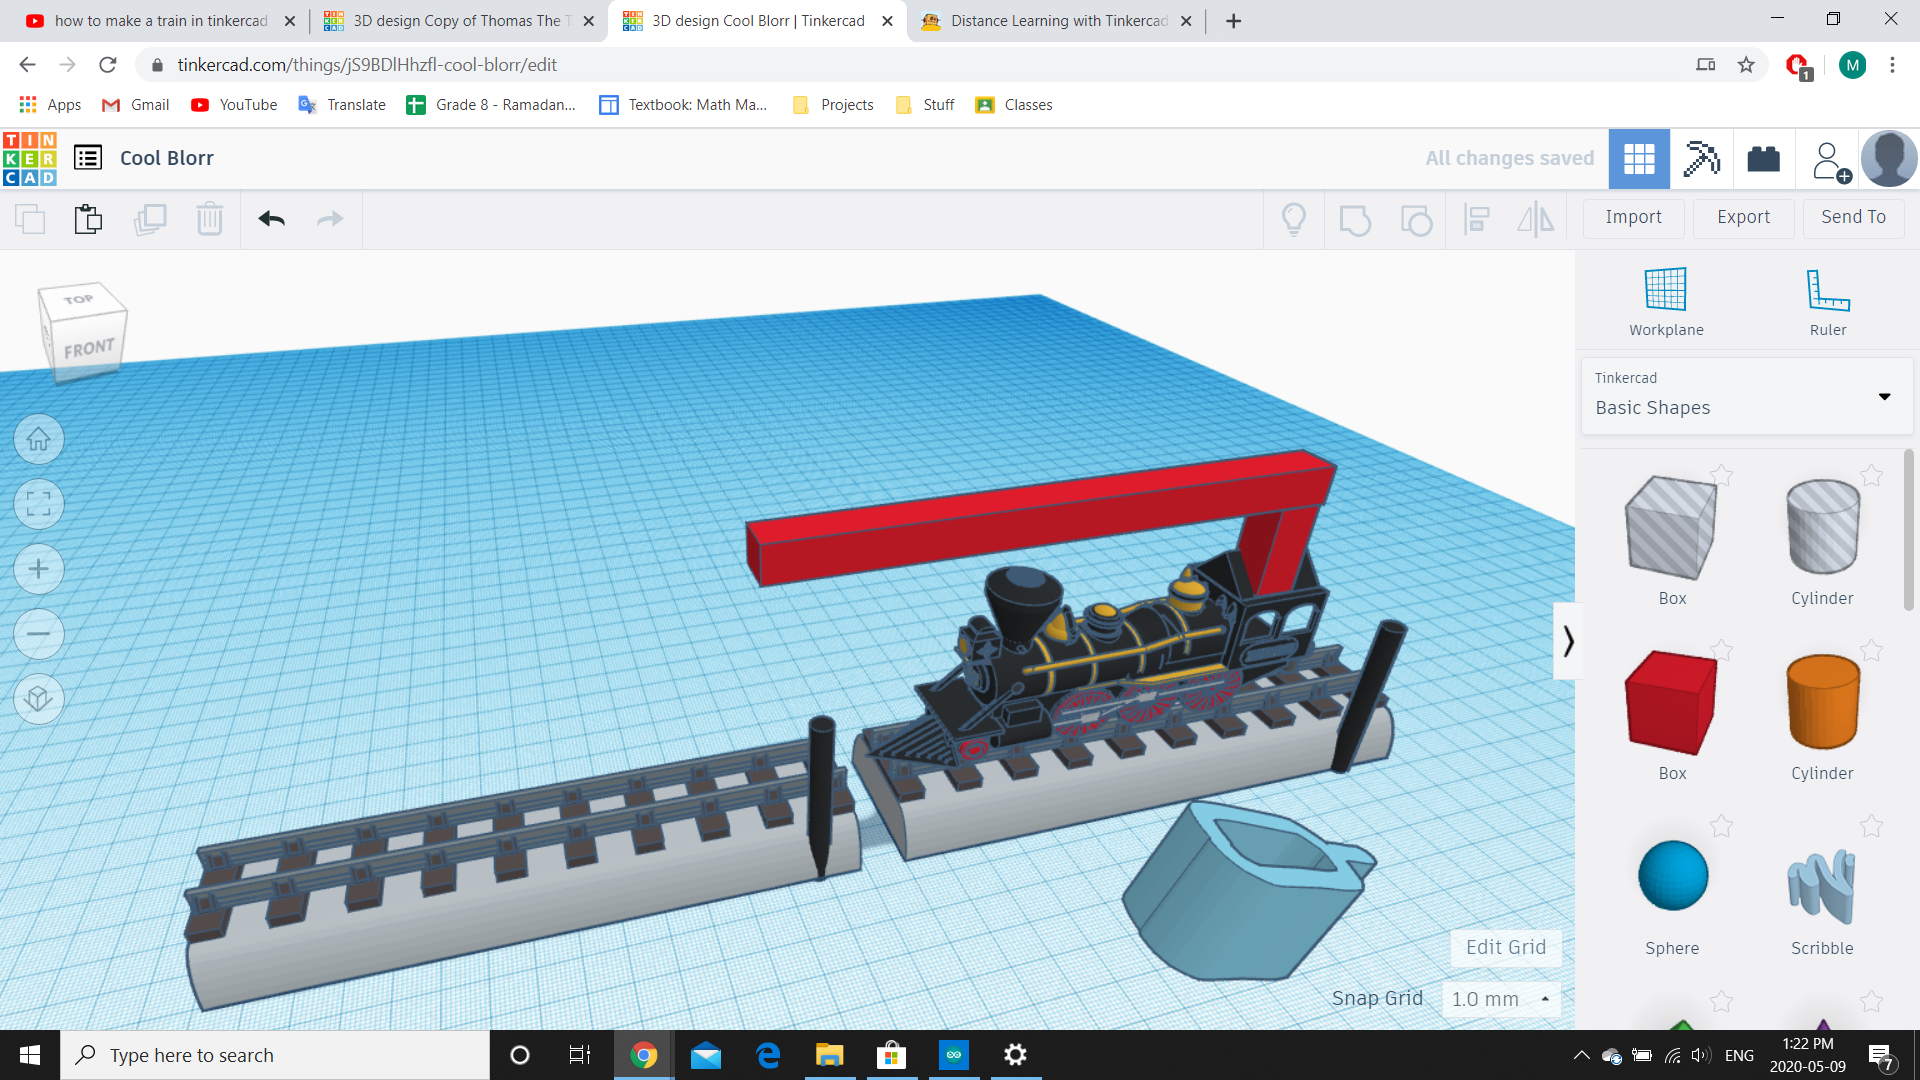The height and width of the screenshot is (1080, 1920).
Task: Open the Classes bookmark
Action: 1014,105
